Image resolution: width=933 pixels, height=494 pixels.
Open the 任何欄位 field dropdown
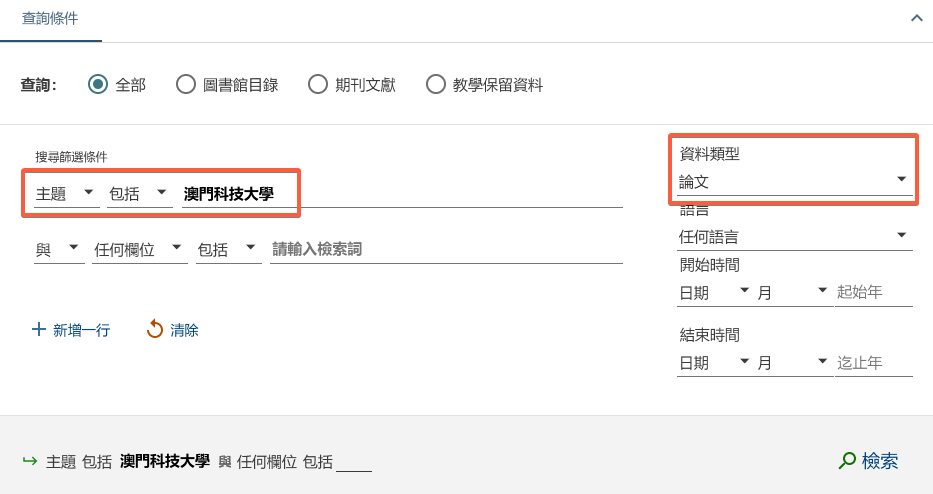tap(139, 249)
